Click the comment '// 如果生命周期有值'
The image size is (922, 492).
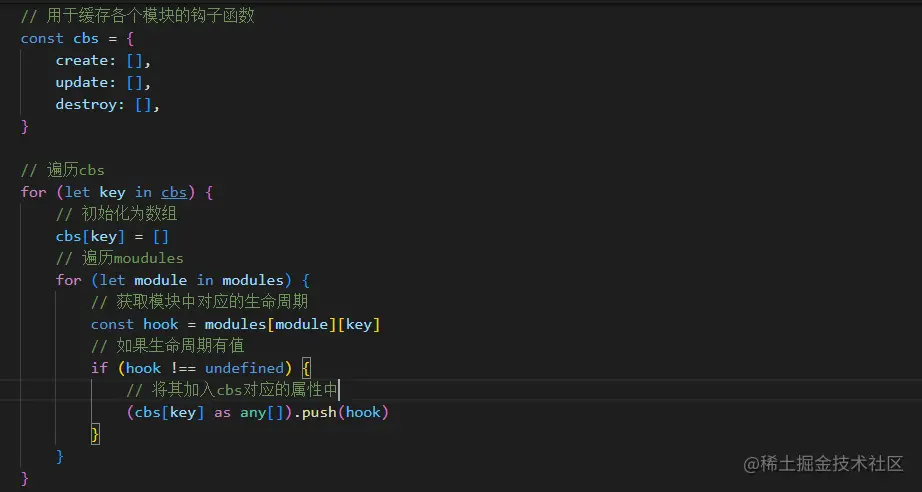pos(168,346)
